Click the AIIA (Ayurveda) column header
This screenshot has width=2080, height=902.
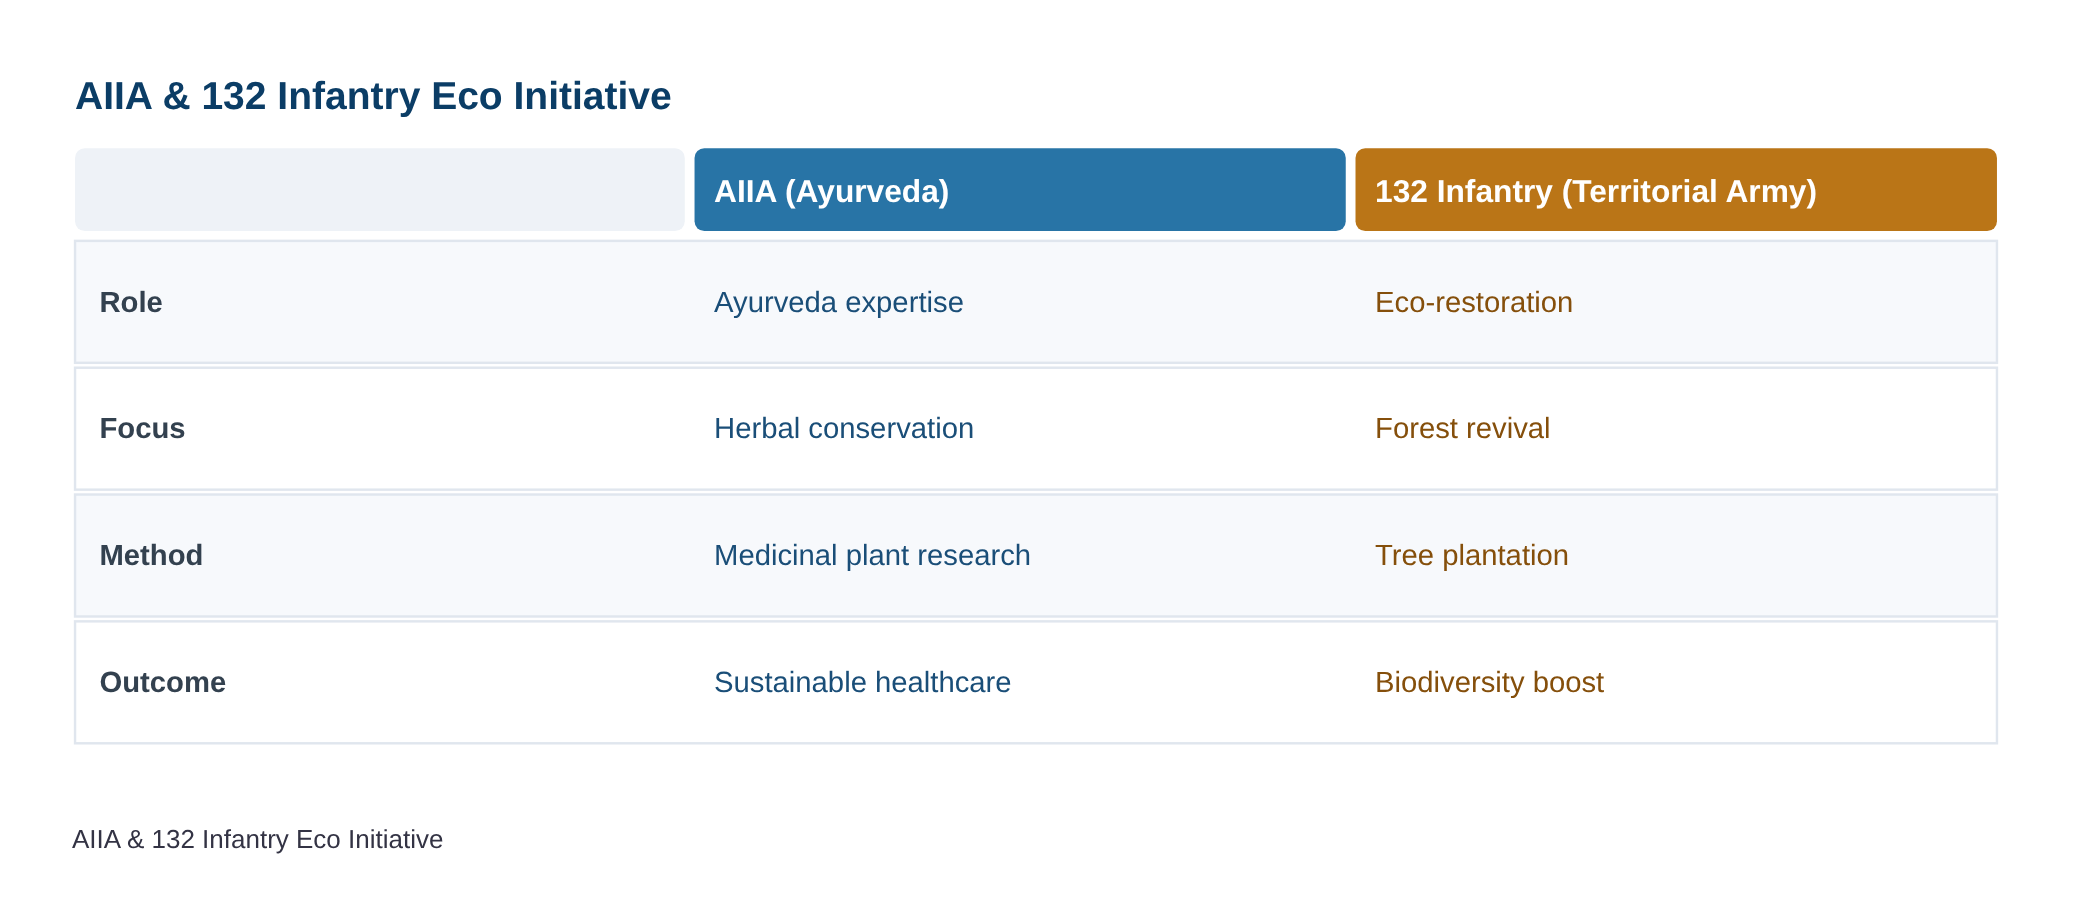click(x=1020, y=190)
